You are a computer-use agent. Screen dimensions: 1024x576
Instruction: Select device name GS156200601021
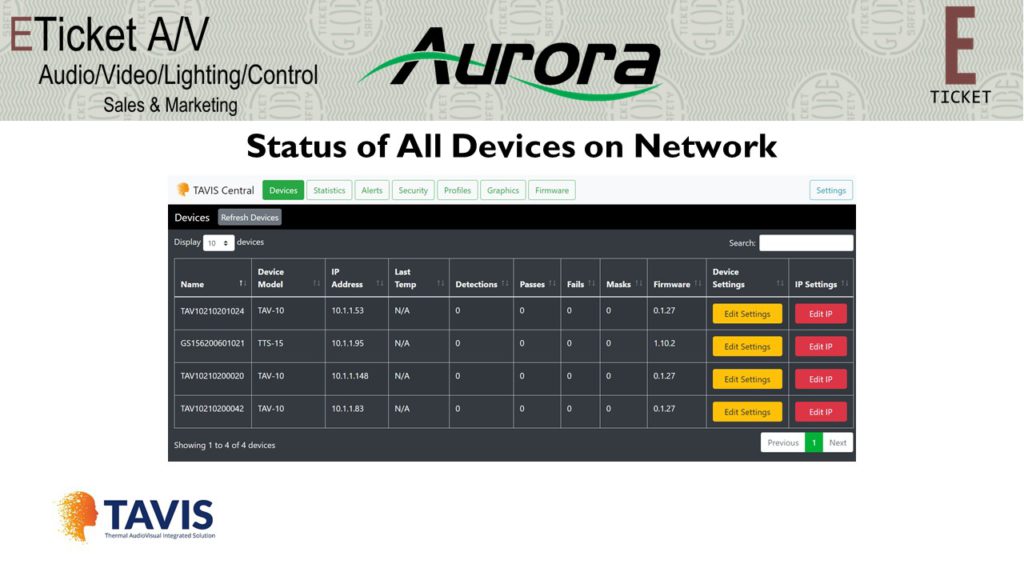[212, 344]
